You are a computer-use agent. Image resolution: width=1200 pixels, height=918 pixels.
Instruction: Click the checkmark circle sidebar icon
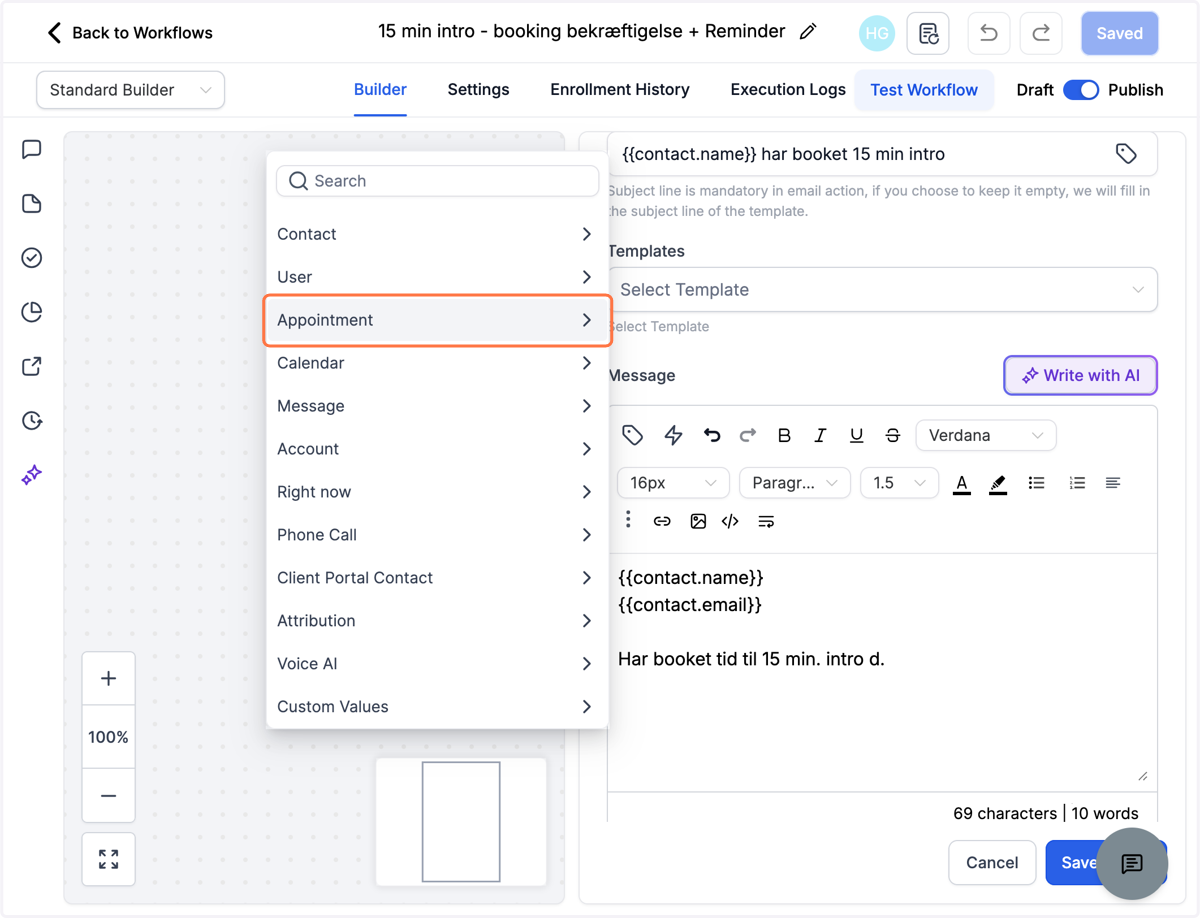(32, 258)
